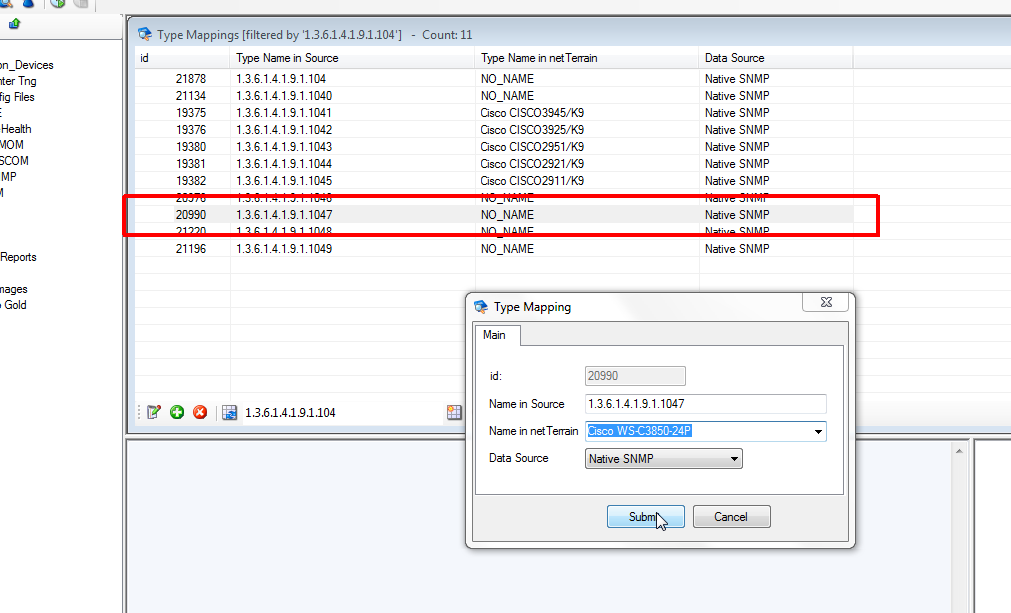Sort by Type Name in netTerrain column
This screenshot has width=1011, height=613.
coord(538,58)
